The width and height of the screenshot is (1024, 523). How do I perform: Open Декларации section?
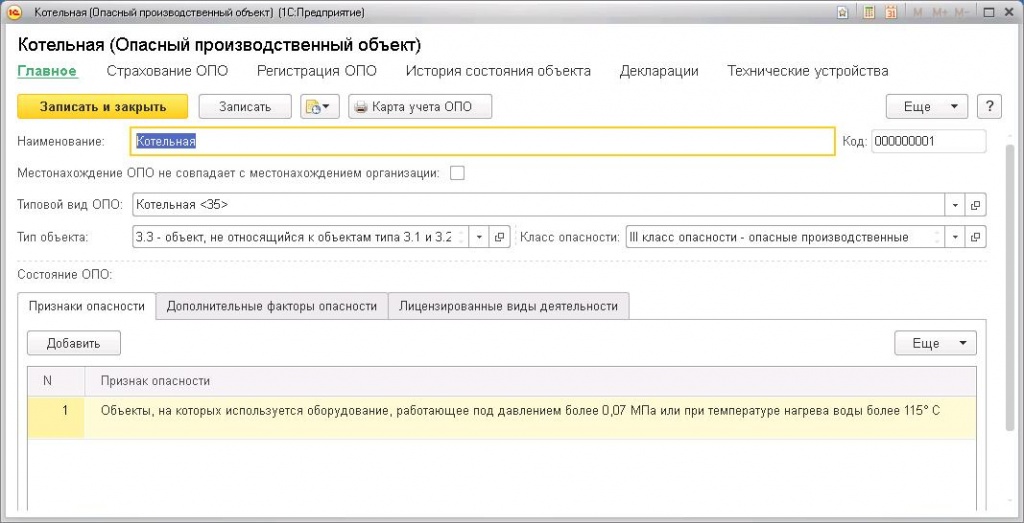click(x=659, y=71)
